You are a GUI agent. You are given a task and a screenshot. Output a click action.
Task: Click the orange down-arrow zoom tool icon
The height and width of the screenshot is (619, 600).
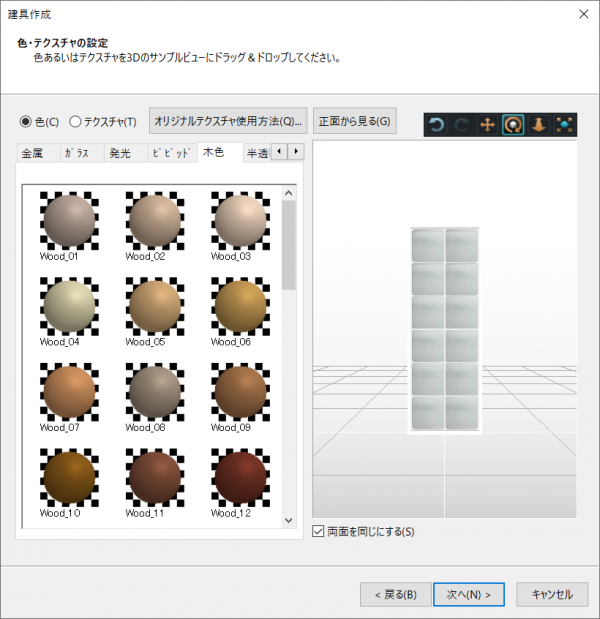point(538,125)
